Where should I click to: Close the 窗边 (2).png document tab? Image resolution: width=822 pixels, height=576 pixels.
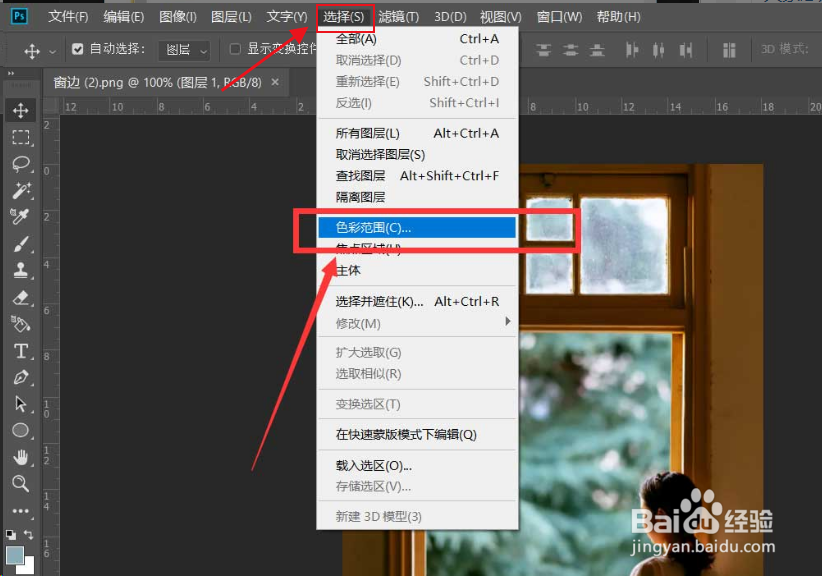pyautogui.click(x=275, y=82)
